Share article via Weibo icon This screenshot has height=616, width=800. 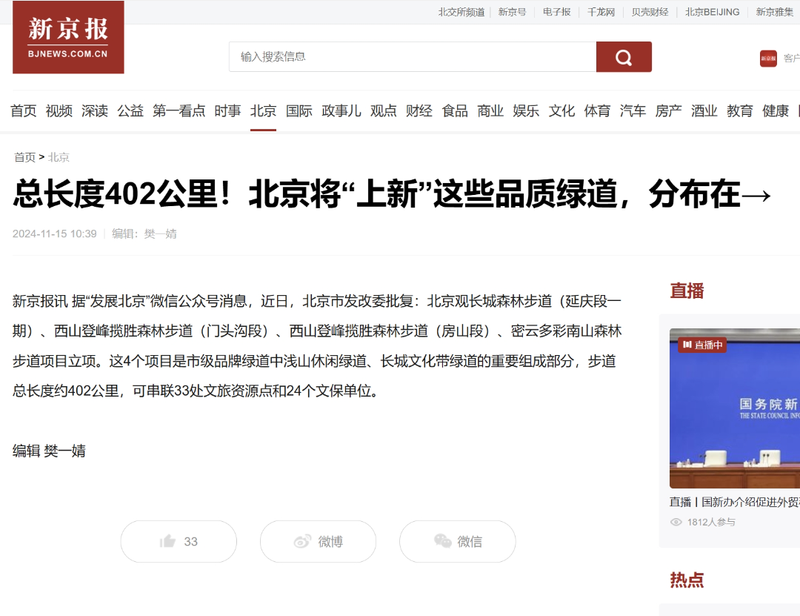coord(302,541)
